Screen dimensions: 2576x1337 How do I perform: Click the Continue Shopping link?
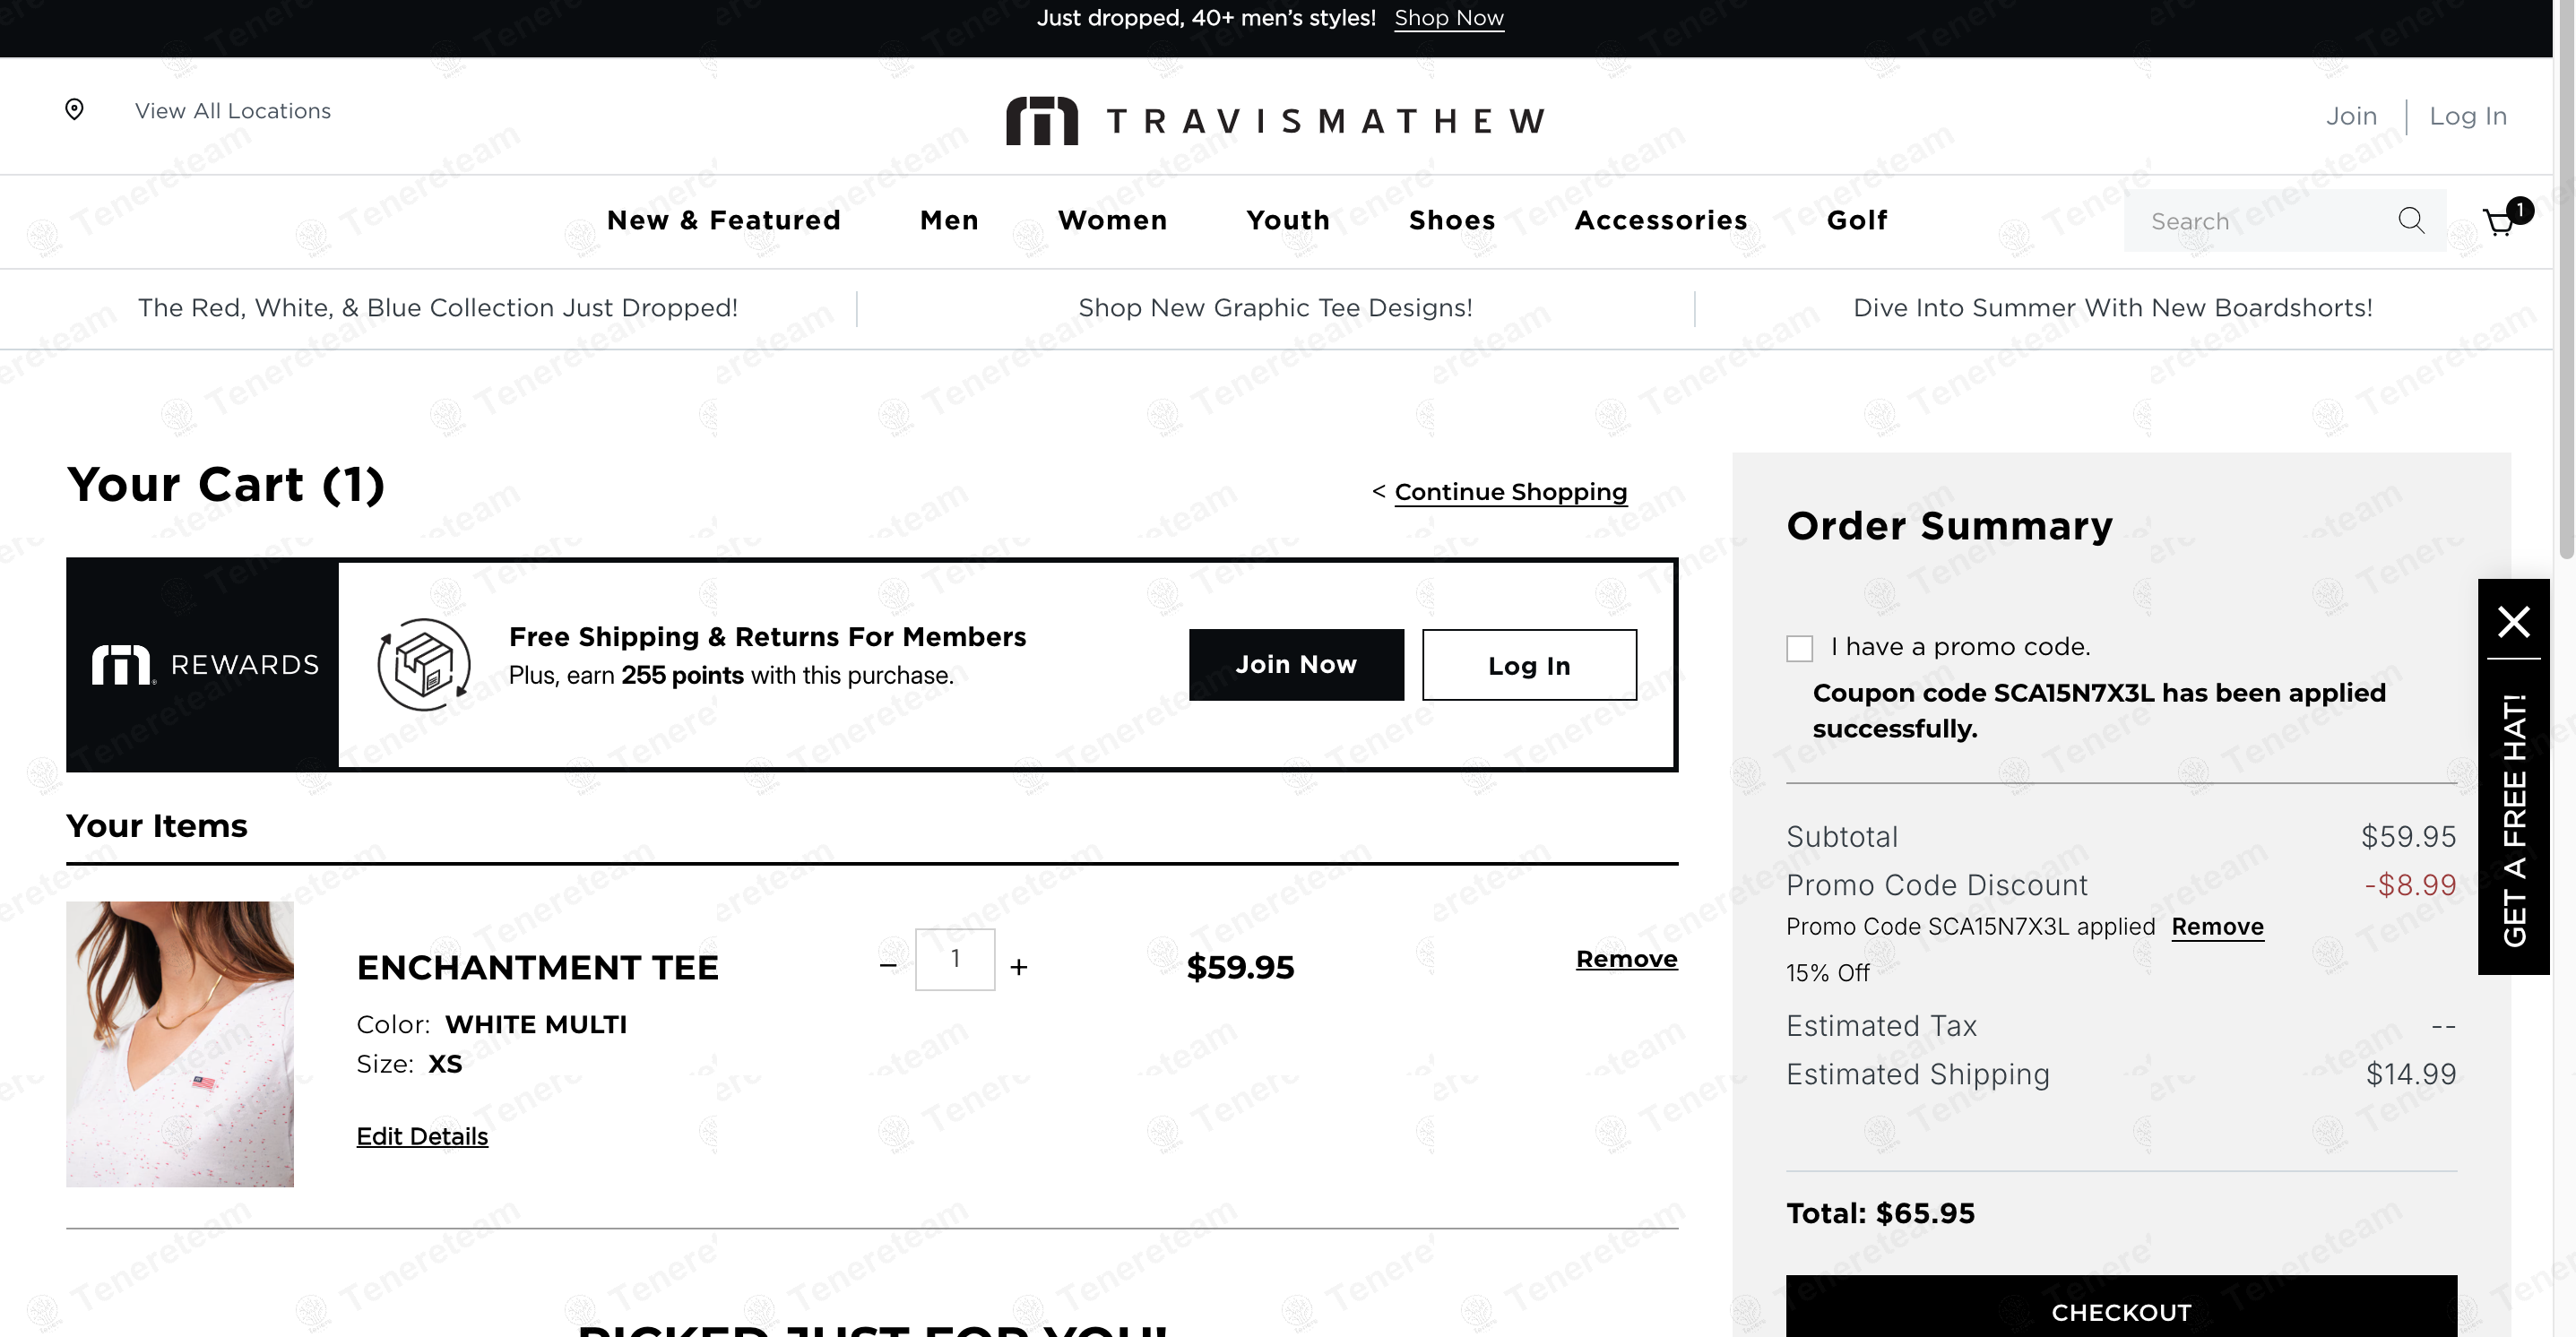coord(1510,491)
